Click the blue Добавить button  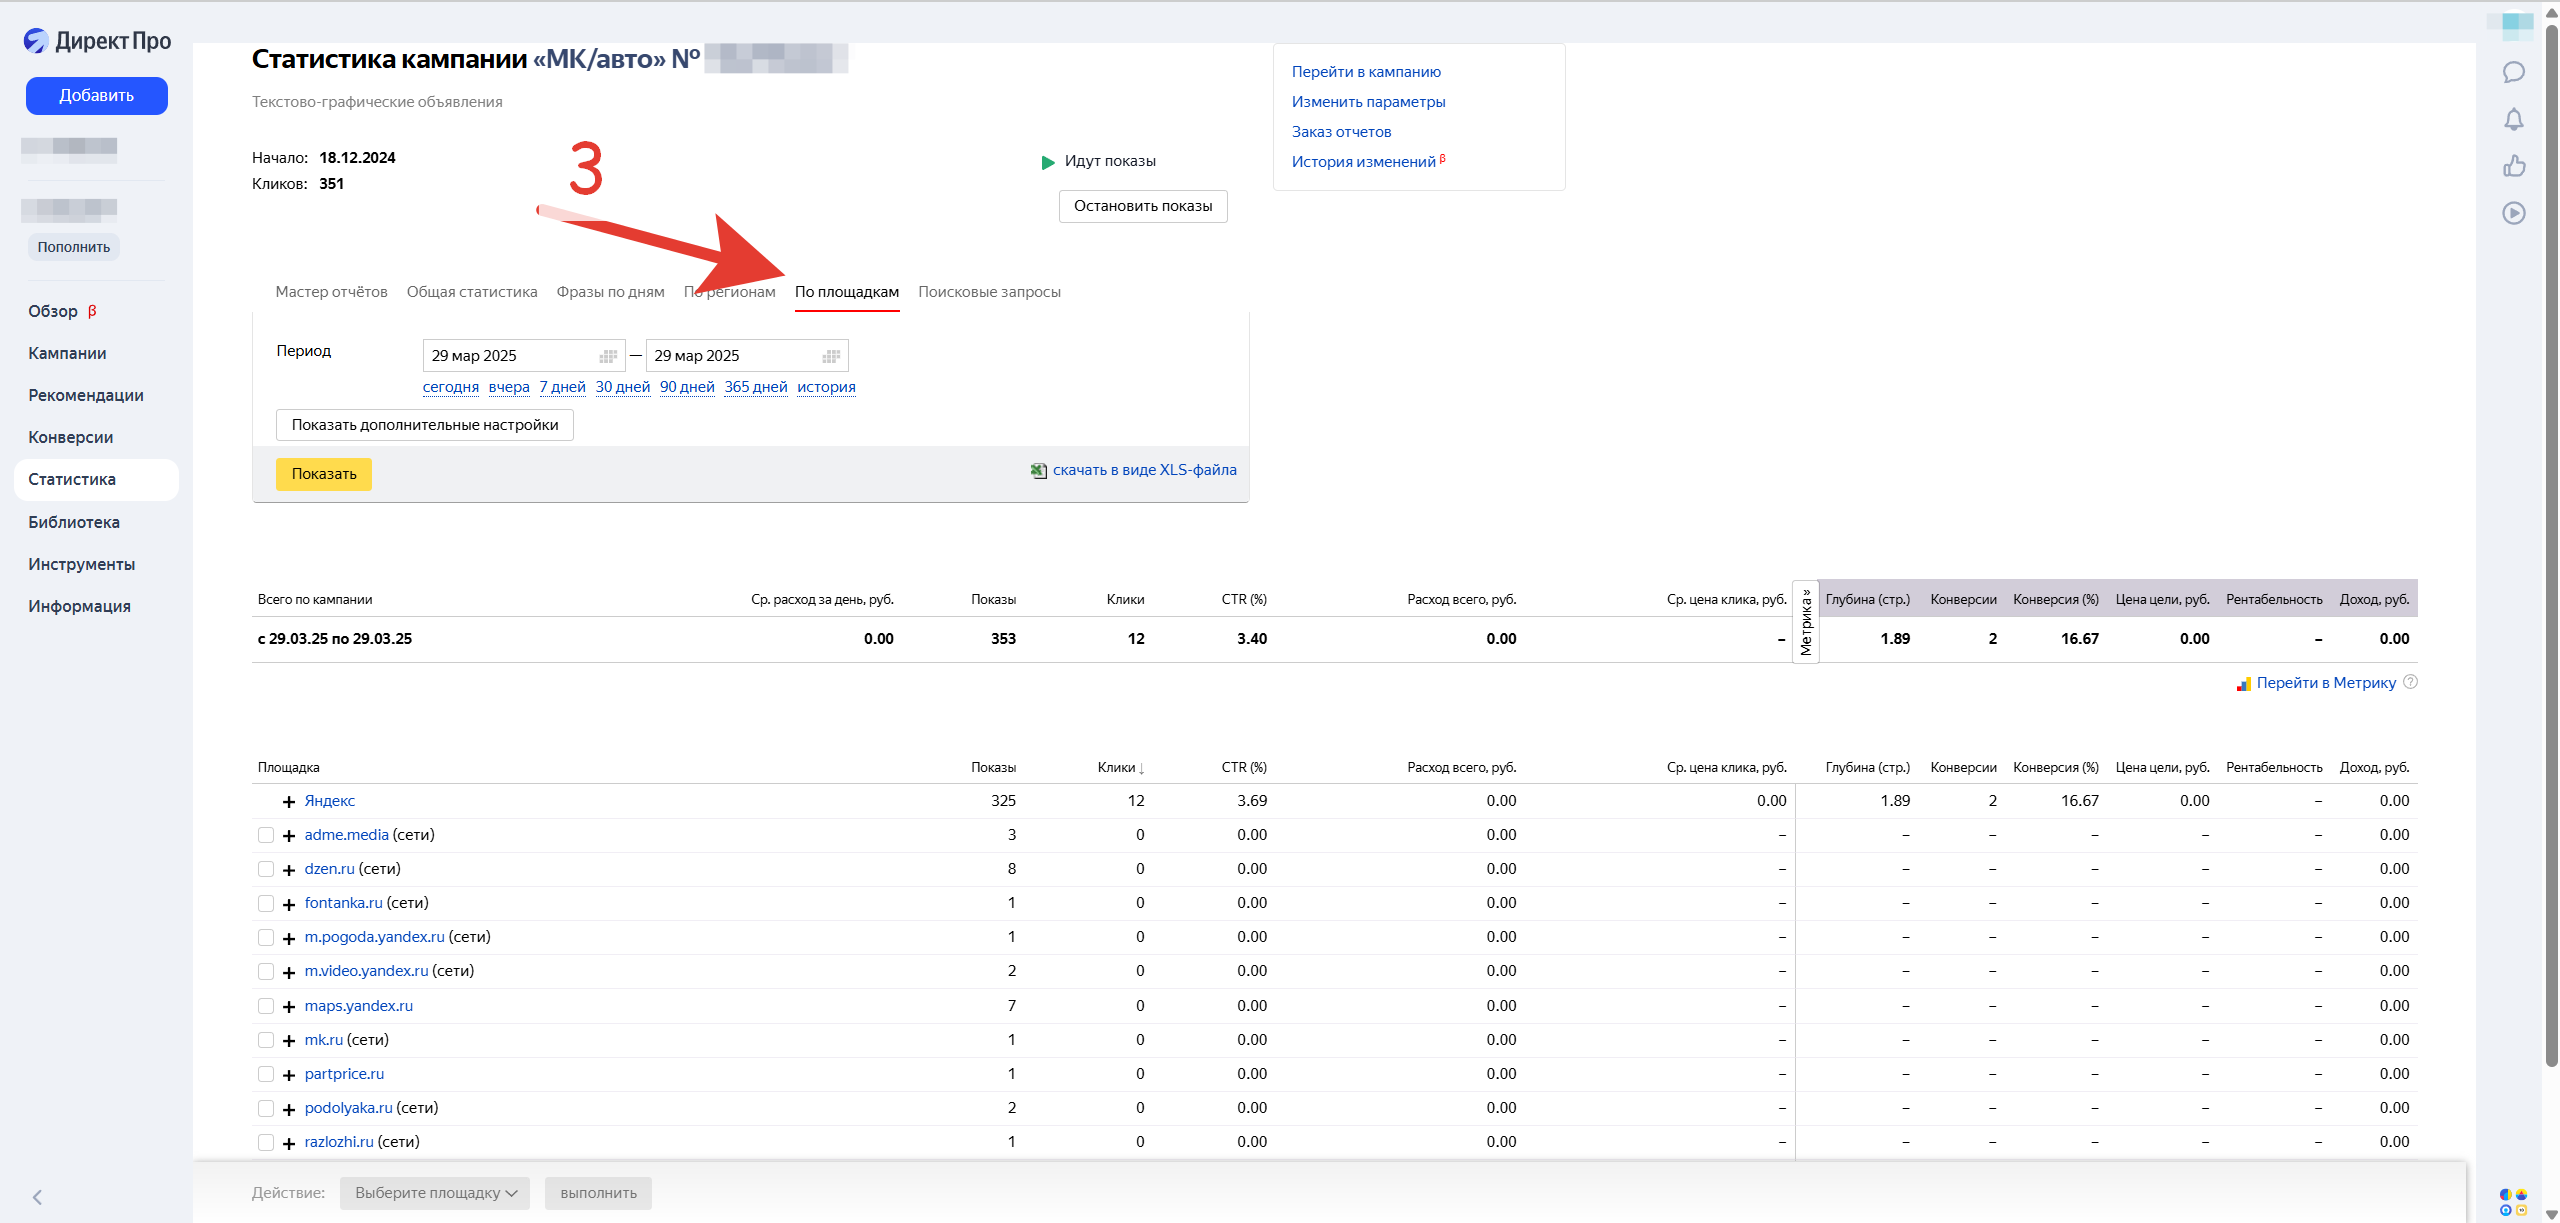point(97,96)
